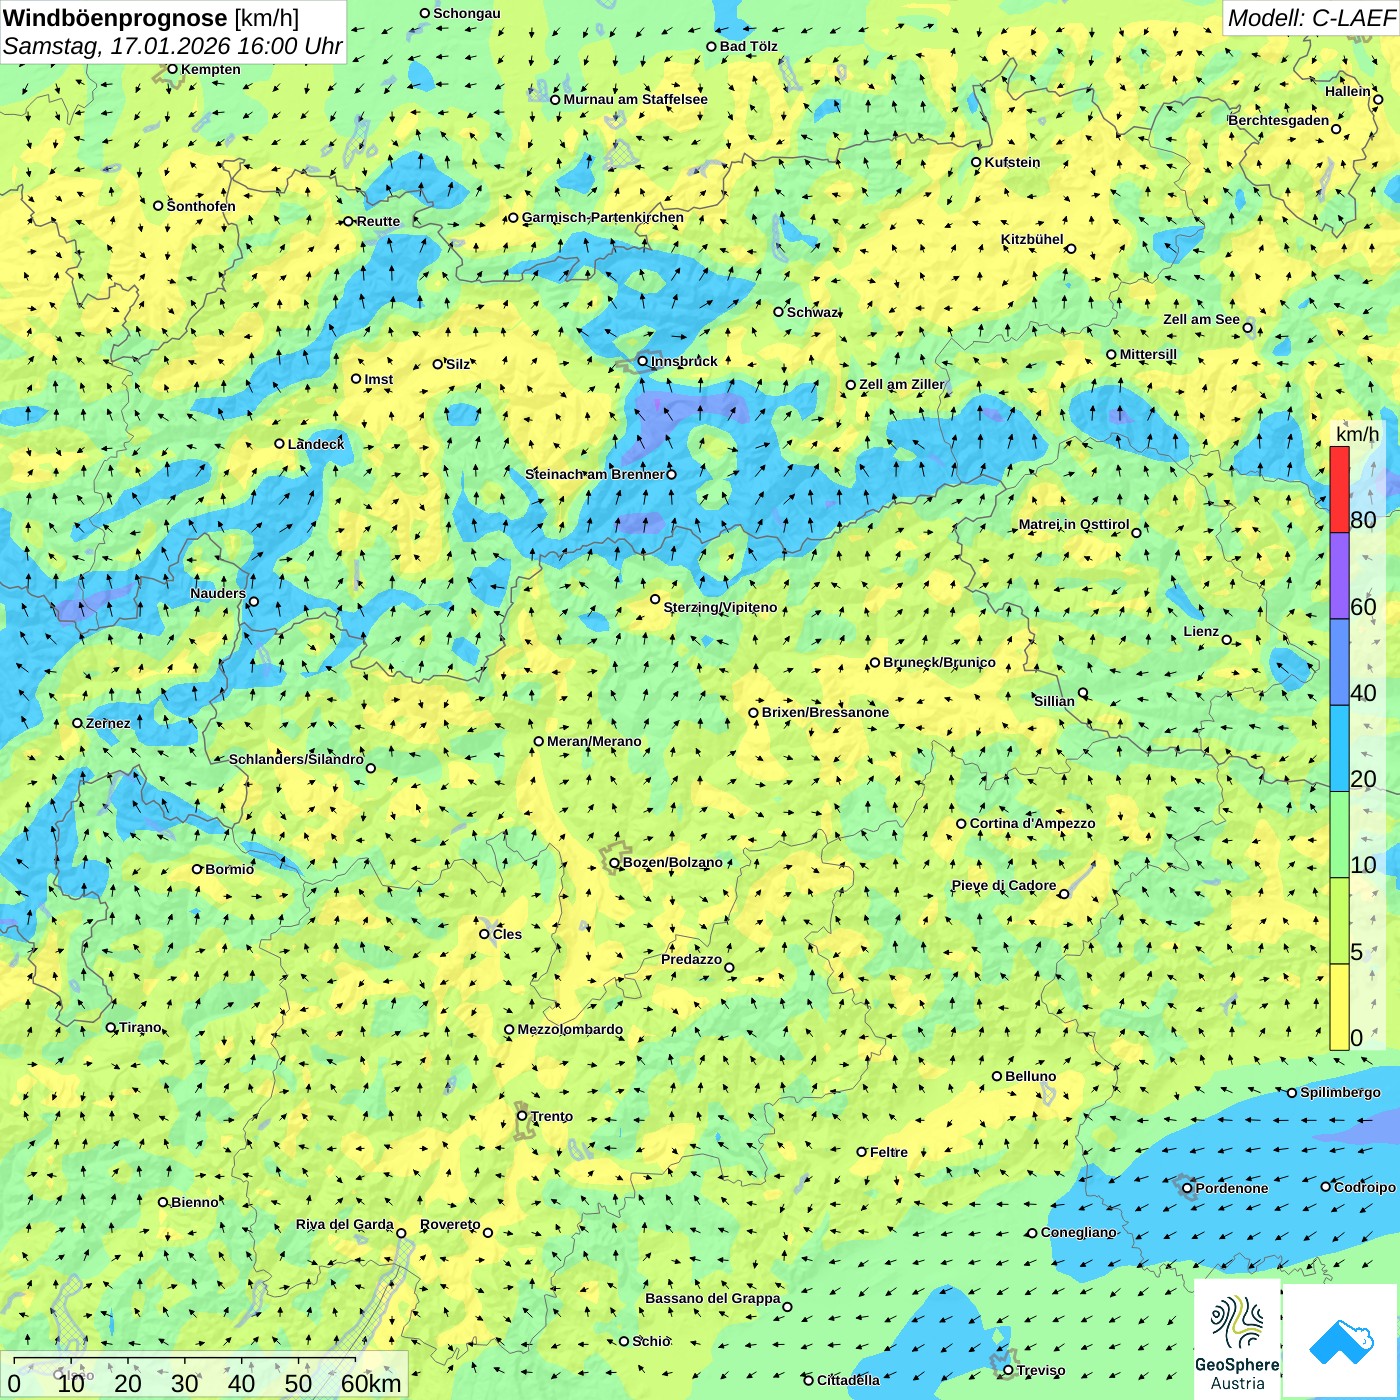
Task: Click the Codroipo label
Action: click(1365, 1187)
